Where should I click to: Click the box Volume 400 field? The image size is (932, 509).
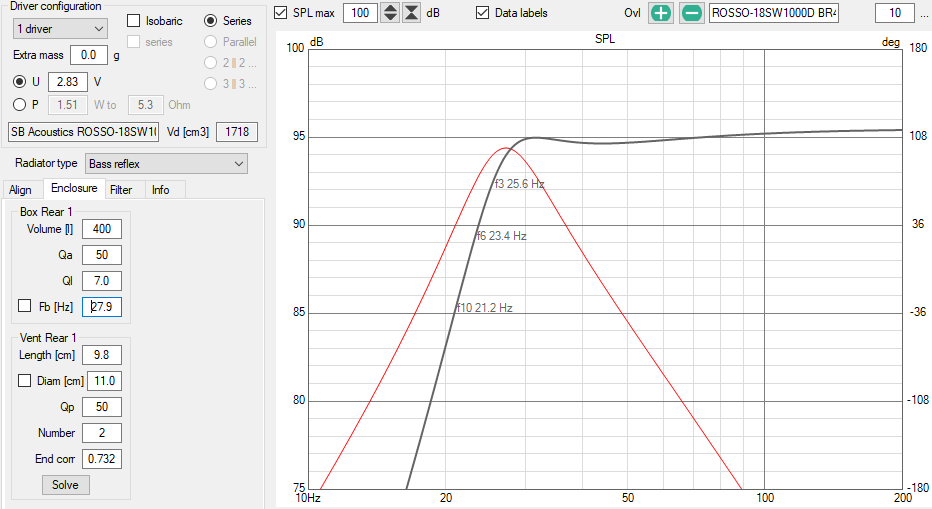pyautogui.click(x=102, y=229)
